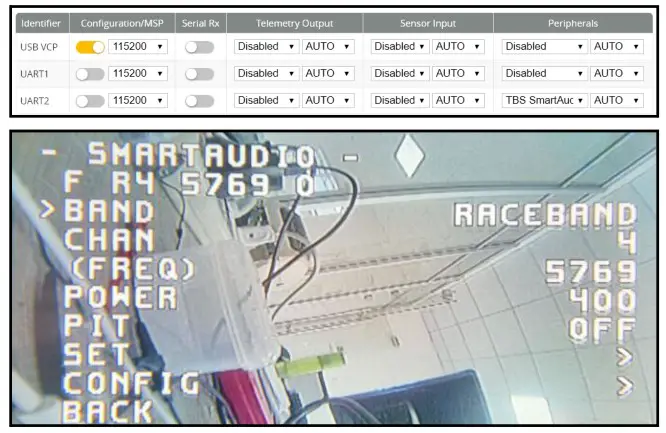The width and height of the screenshot is (666, 433).
Task: Open USB VCP Peripherals Disabled dropdown
Action: click(545, 46)
